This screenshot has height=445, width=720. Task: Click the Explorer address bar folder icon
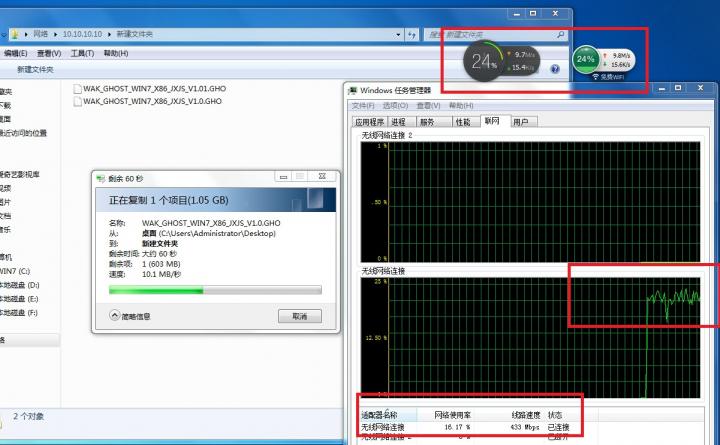15,34
